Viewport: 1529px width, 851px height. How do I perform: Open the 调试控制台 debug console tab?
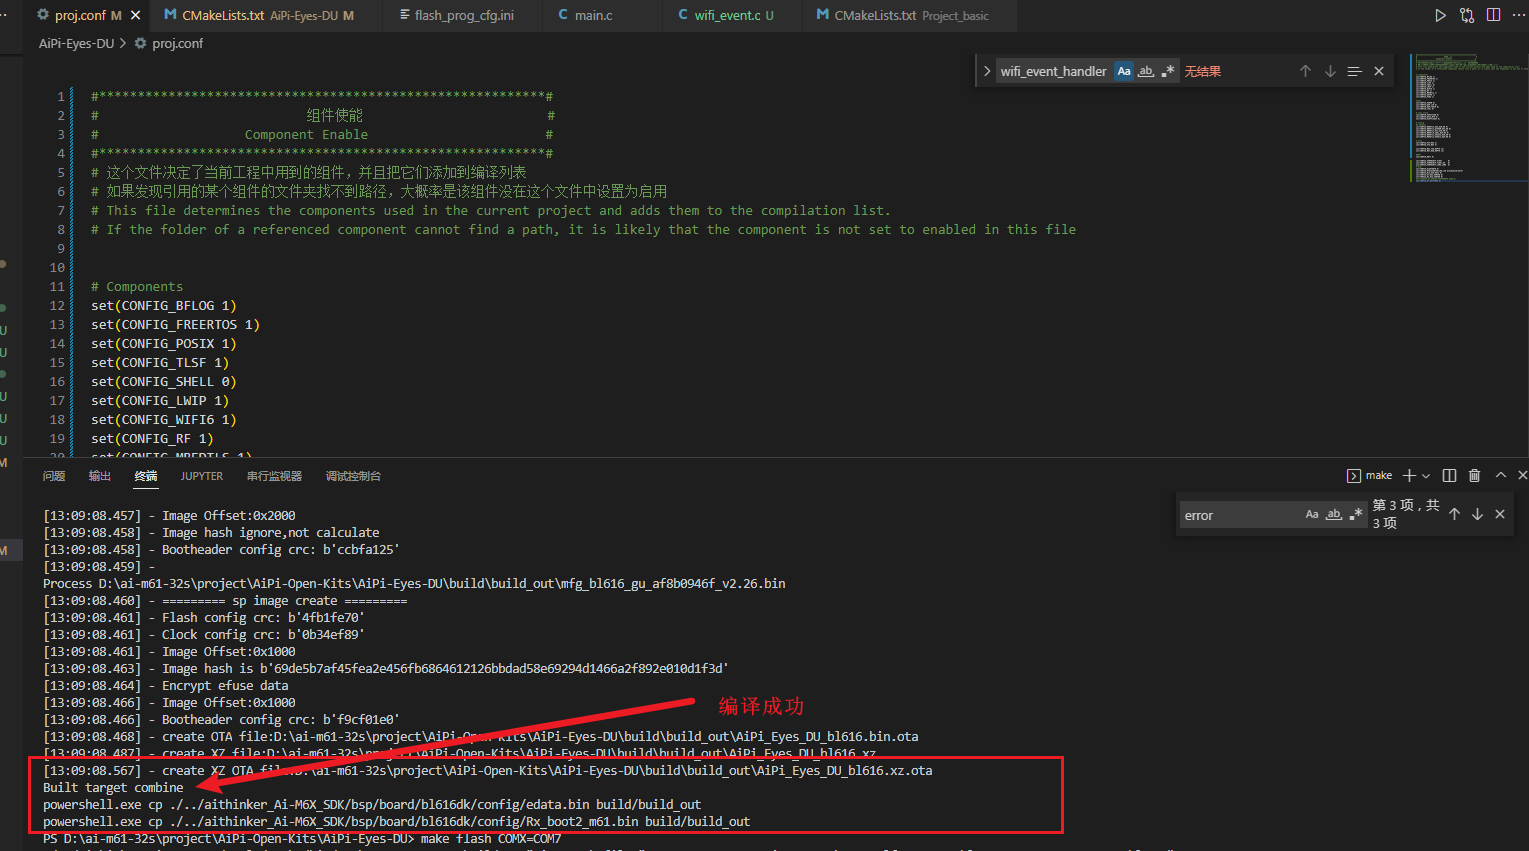pyautogui.click(x=353, y=476)
